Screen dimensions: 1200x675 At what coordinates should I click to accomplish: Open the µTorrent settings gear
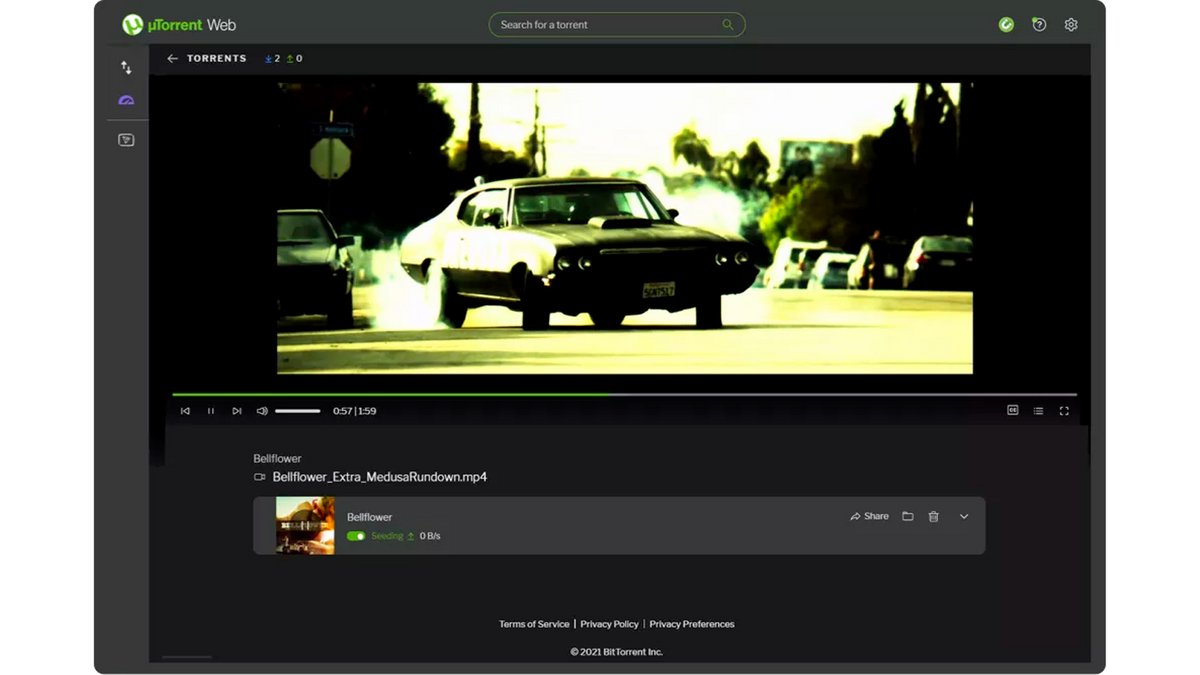1070,24
